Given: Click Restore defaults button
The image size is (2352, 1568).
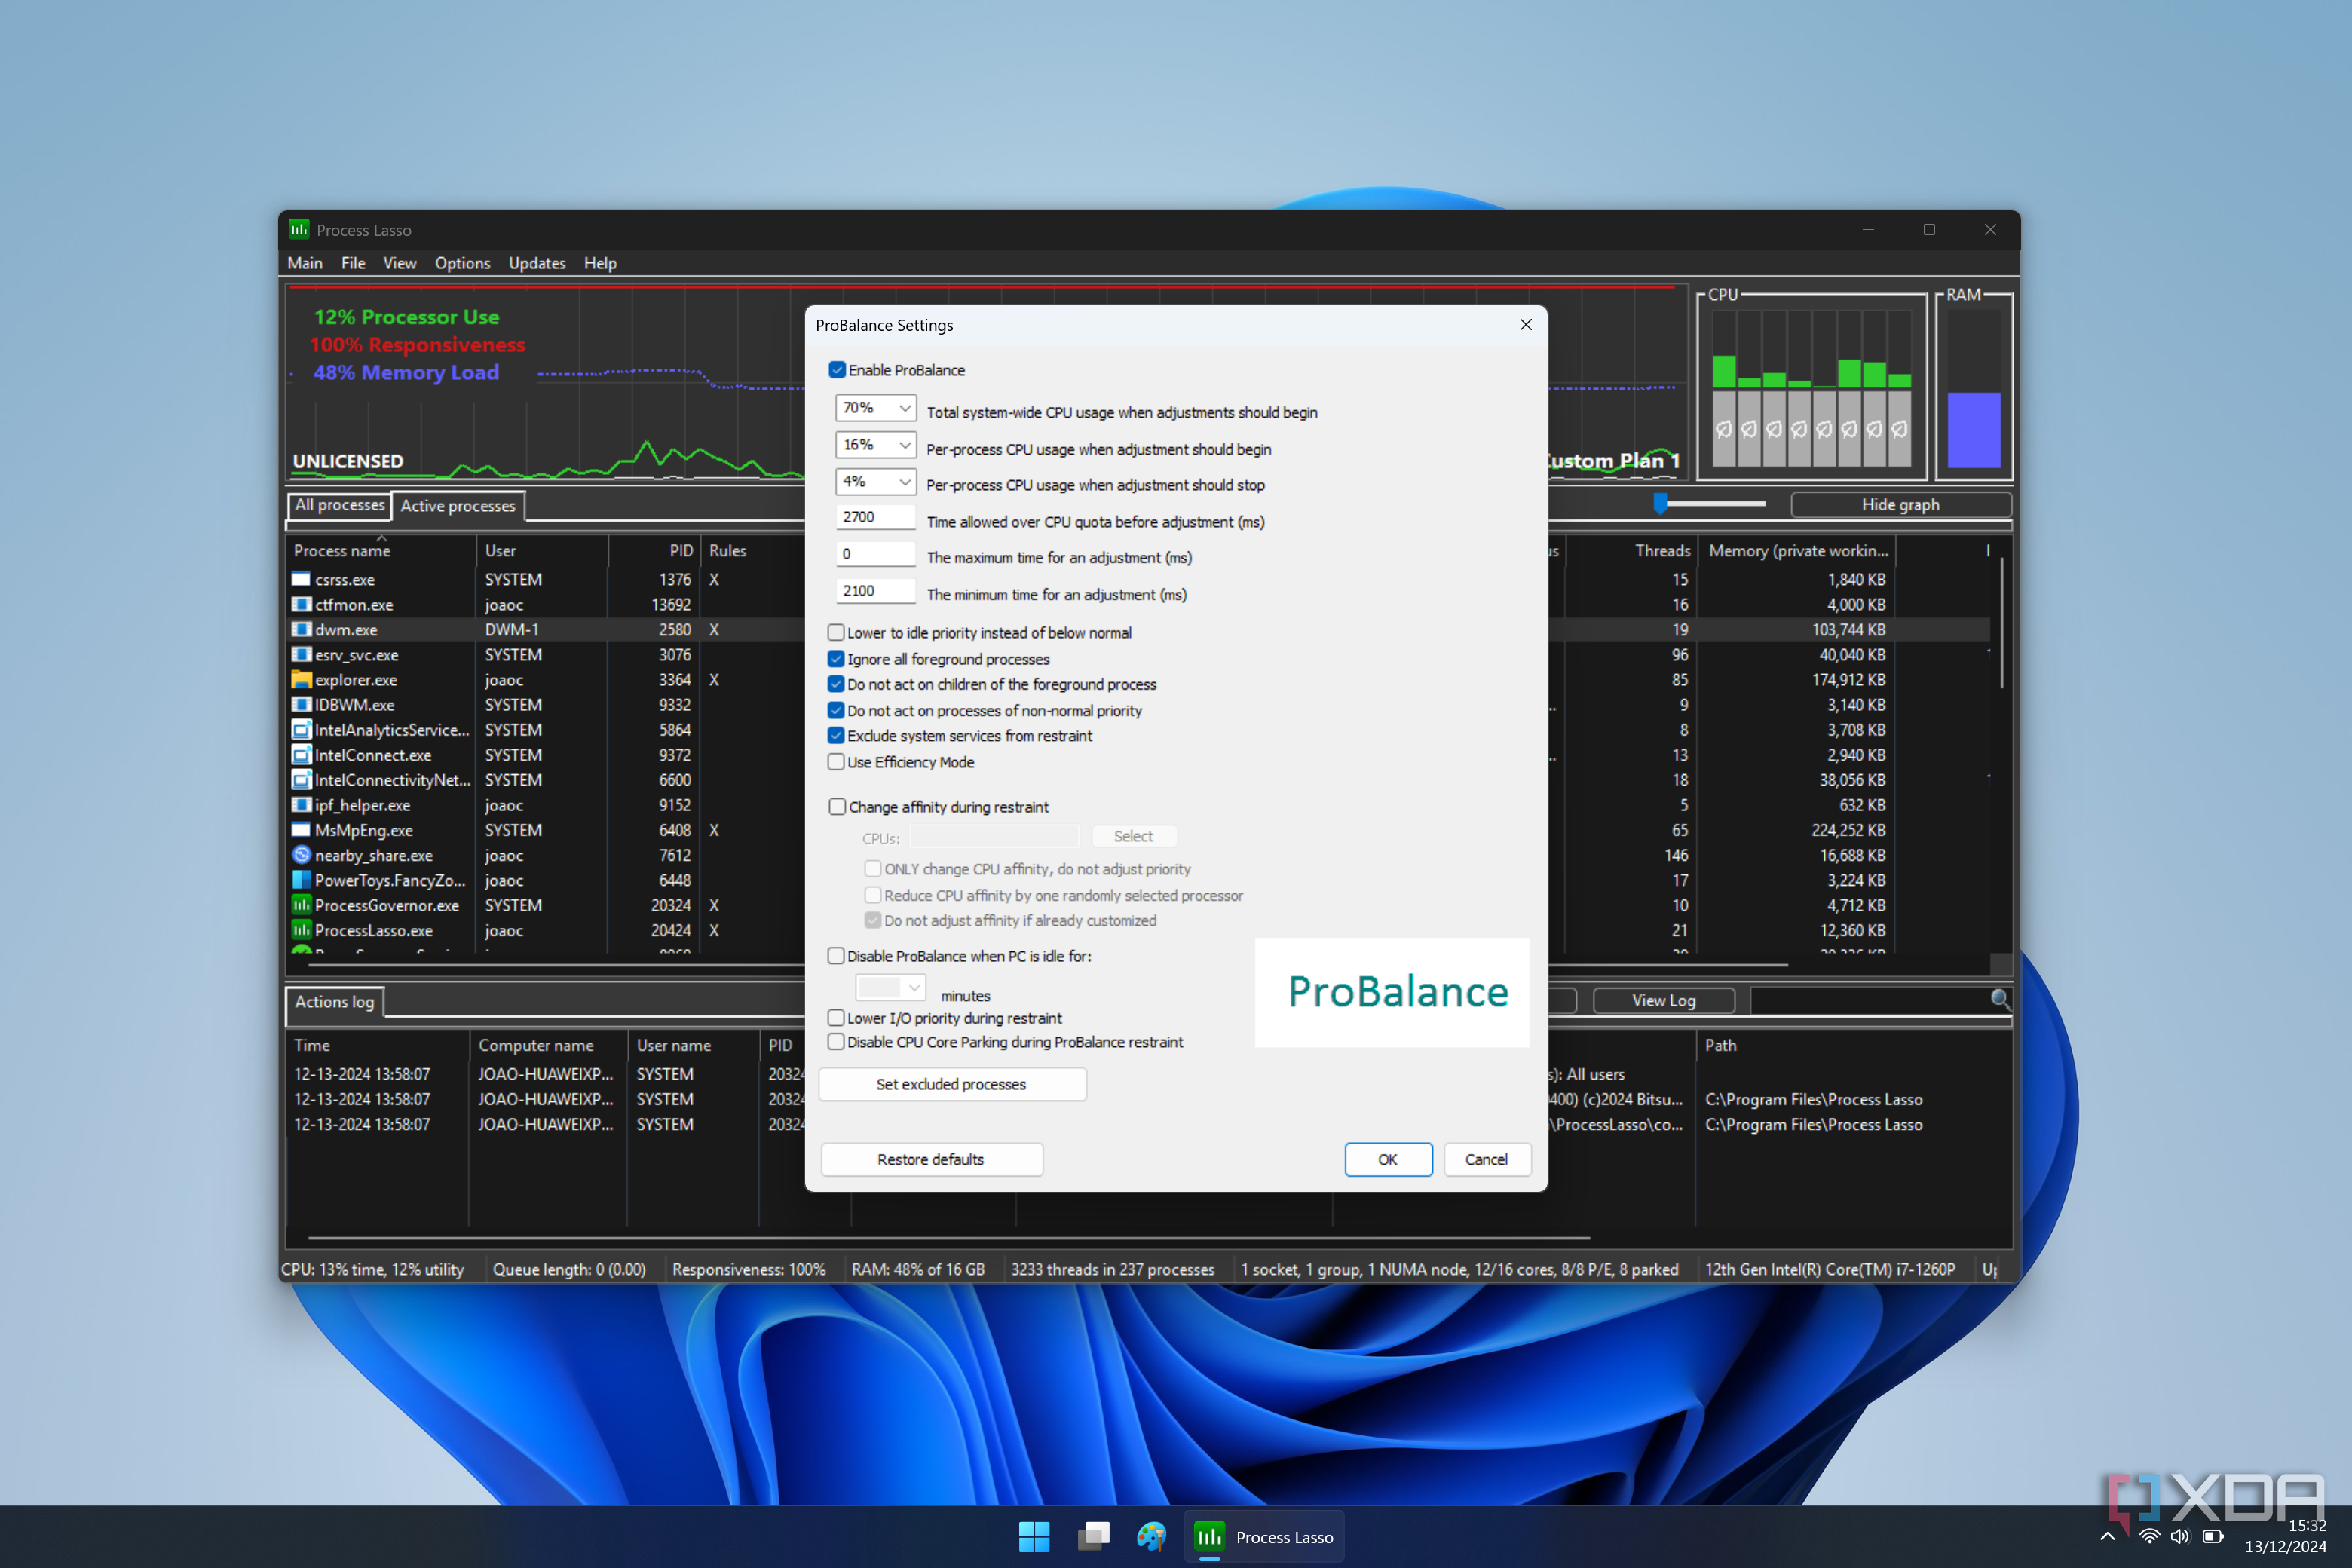Looking at the screenshot, I should [x=931, y=1159].
